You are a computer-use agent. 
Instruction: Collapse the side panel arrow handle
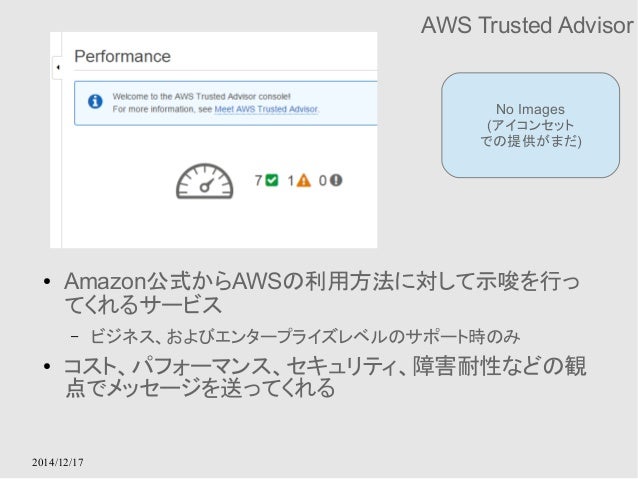[x=57, y=68]
